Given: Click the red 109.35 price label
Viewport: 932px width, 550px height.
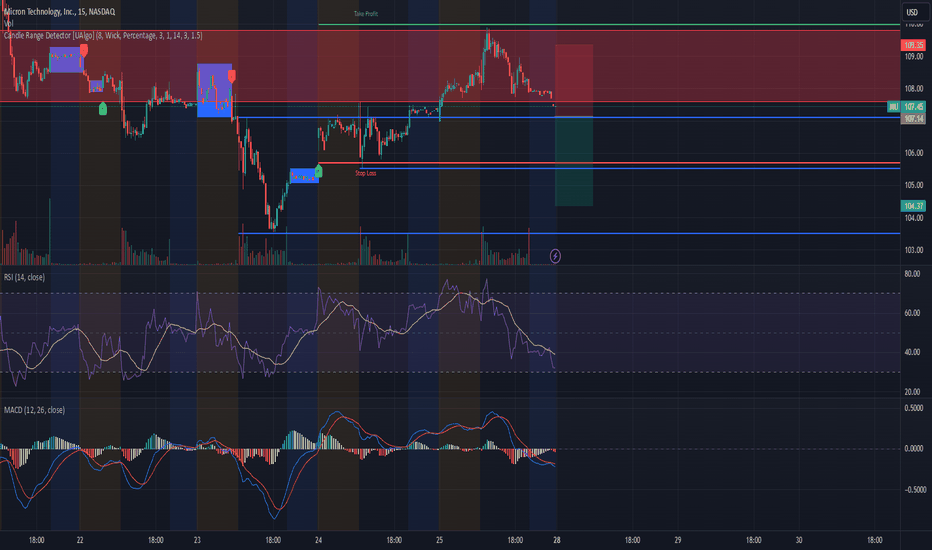Looking at the screenshot, I should coord(913,45).
